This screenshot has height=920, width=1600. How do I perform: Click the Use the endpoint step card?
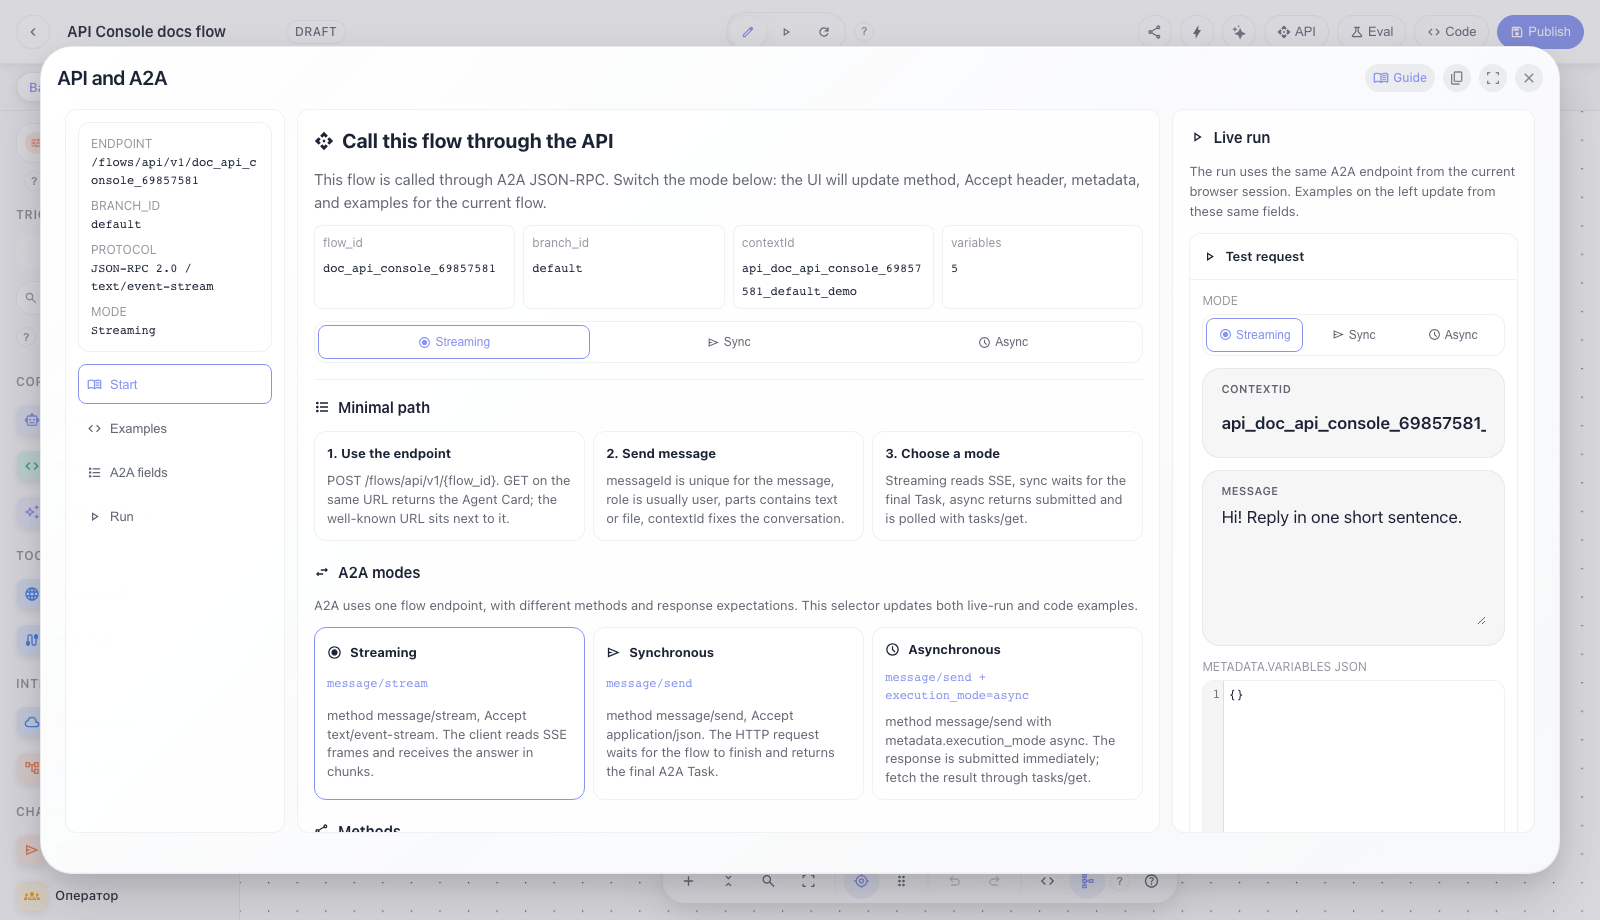coord(449,486)
